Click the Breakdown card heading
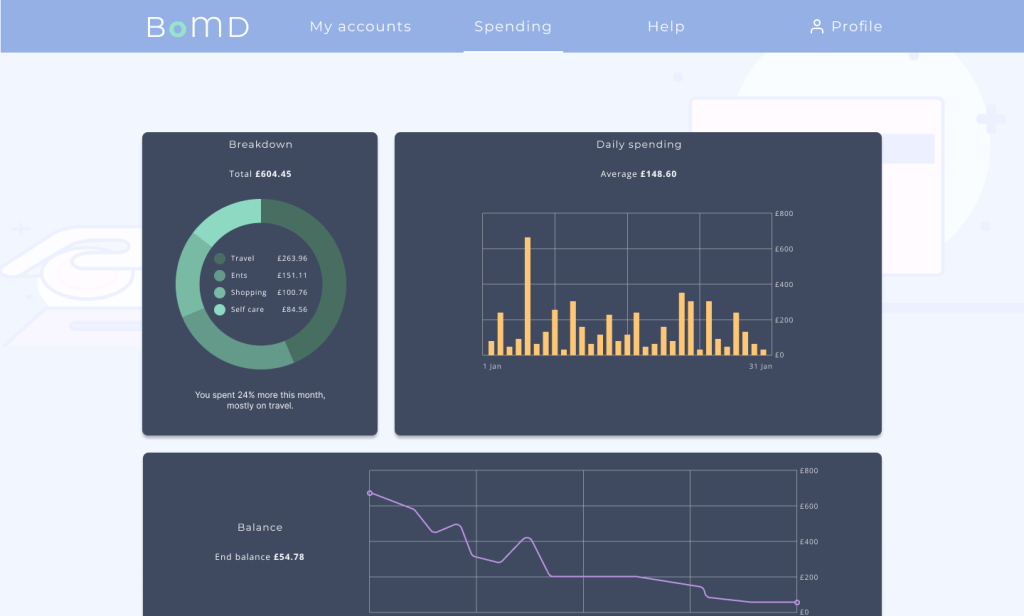1024x616 pixels. point(260,145)
